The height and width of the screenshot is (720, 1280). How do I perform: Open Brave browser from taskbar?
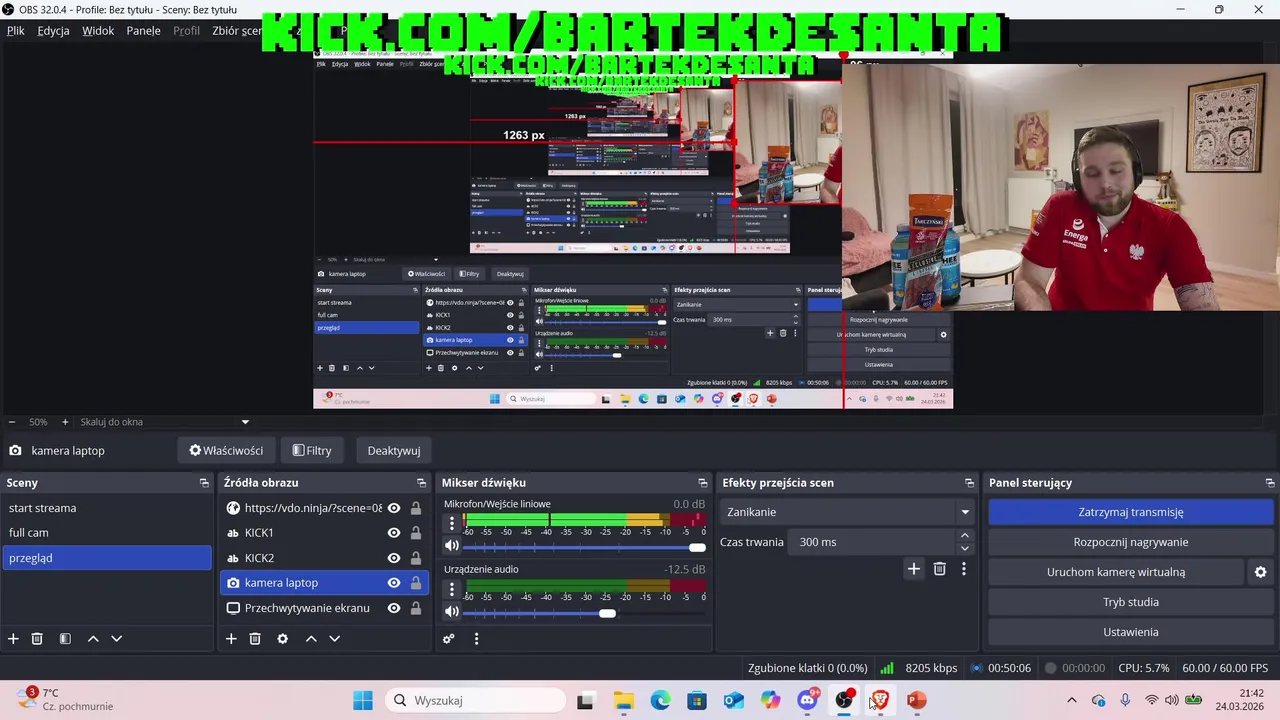click(x=880, y=700)
